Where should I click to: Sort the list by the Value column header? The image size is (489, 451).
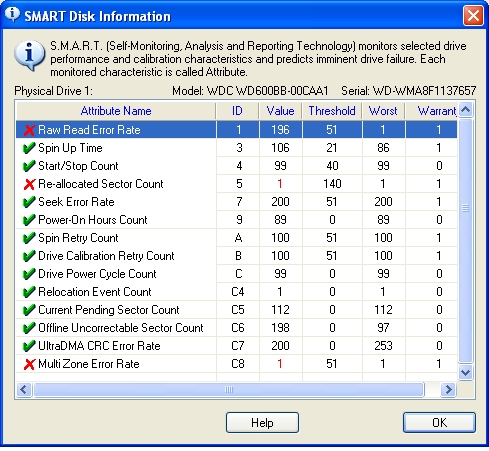(280, 111)
